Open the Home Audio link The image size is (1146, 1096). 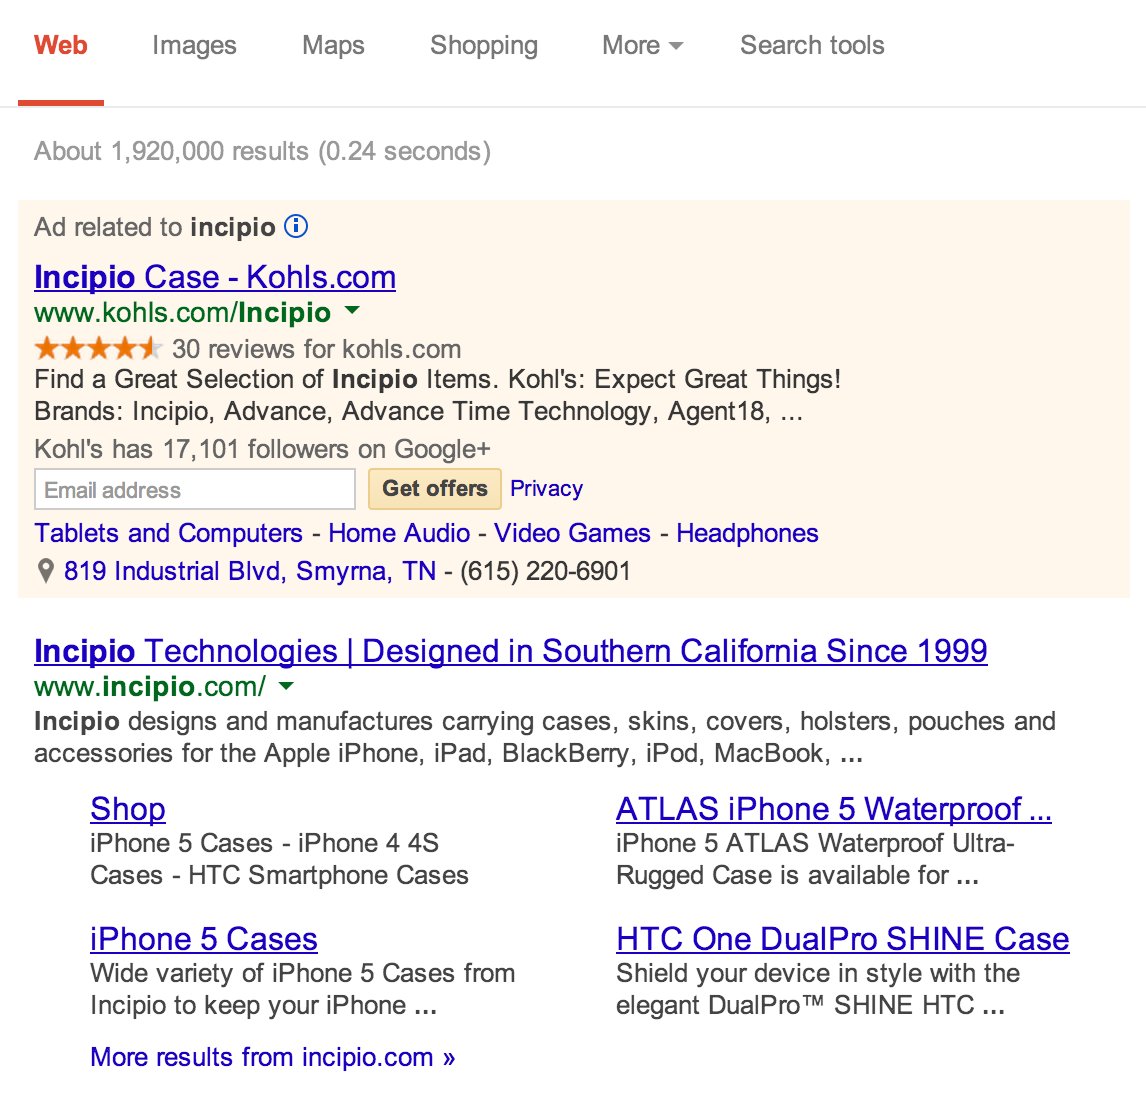click(x=399, y=533)
